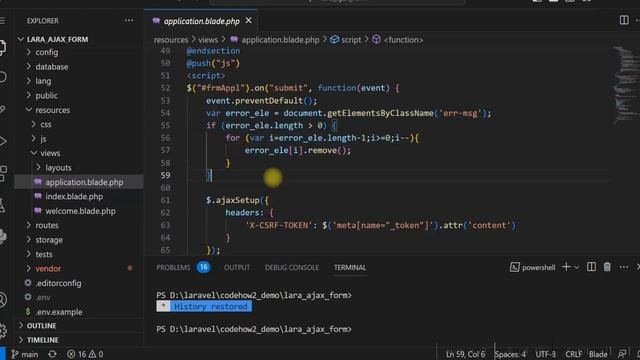Expand the Timeline section

click(42, 340)
